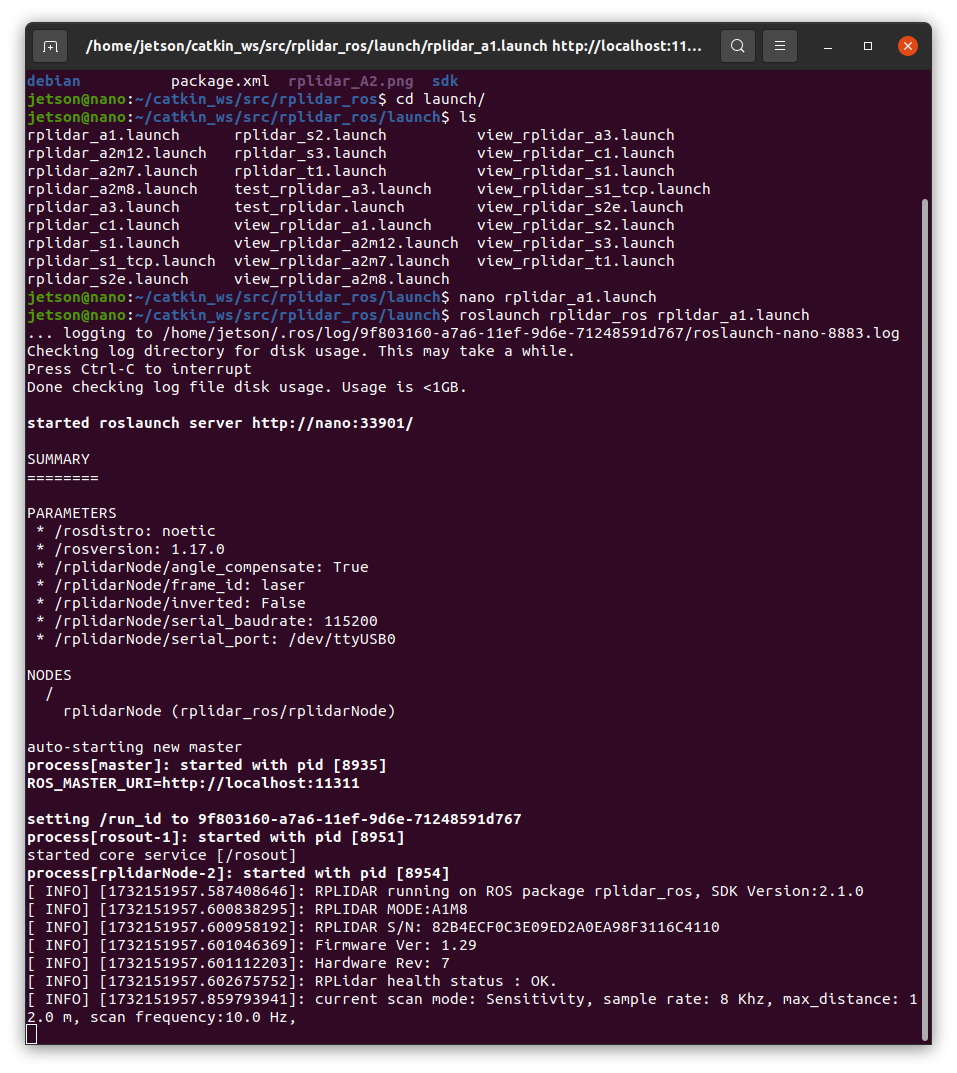Click rplidar_a2m8.launch file name
Viewport: 957px width, 1073px height.
pyautogui.click(x=112, y=190)
